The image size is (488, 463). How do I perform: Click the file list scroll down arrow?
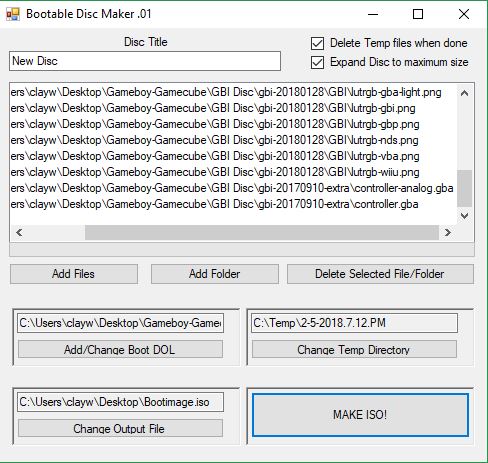tap(464, 216)
